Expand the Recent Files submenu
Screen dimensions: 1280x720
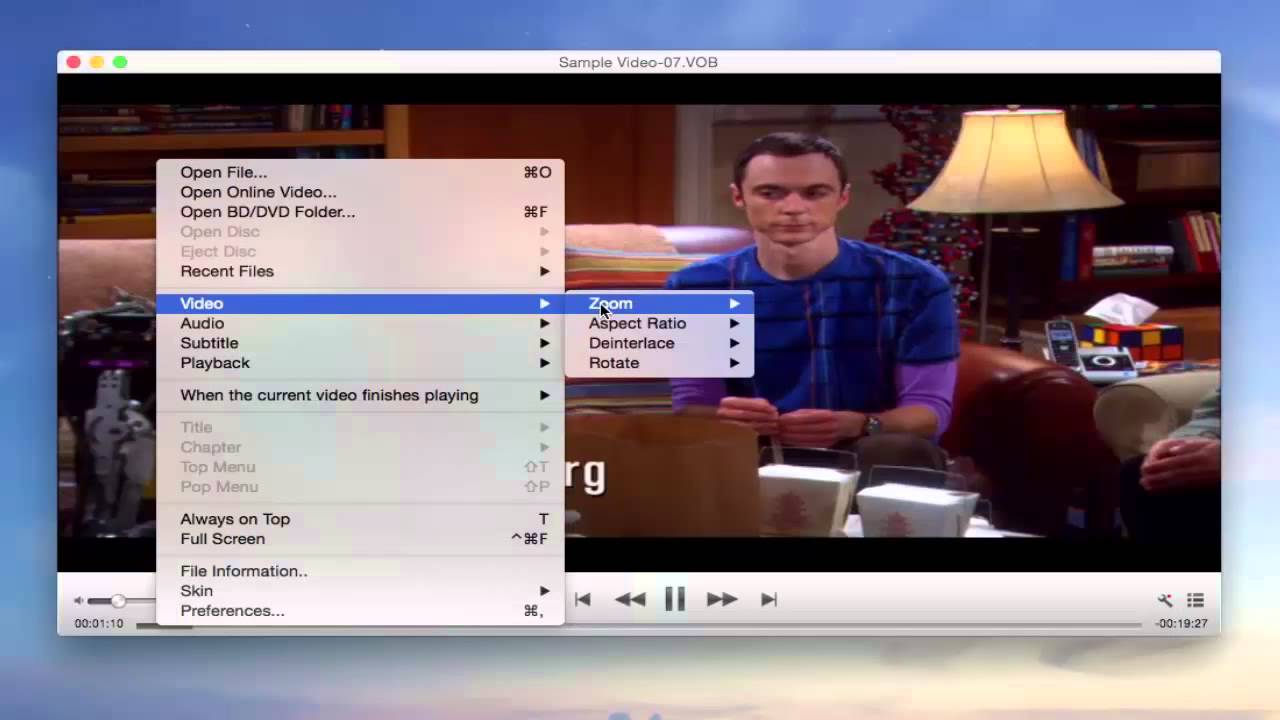(360, 271)
